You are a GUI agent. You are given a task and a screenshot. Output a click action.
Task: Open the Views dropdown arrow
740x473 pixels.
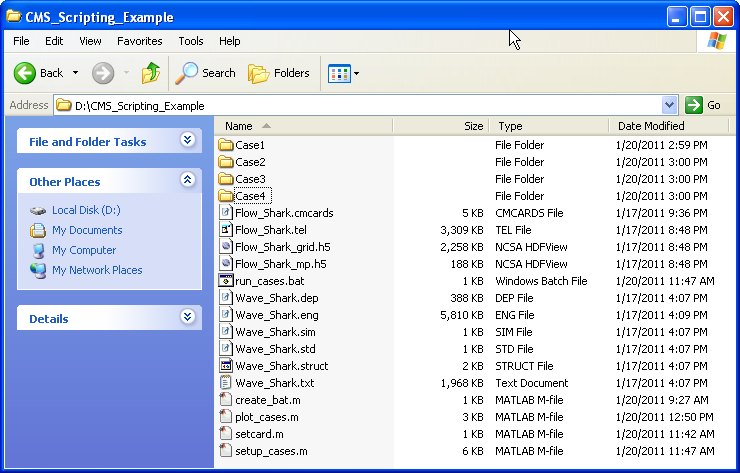pyautogui.click(x=356, y=73)
